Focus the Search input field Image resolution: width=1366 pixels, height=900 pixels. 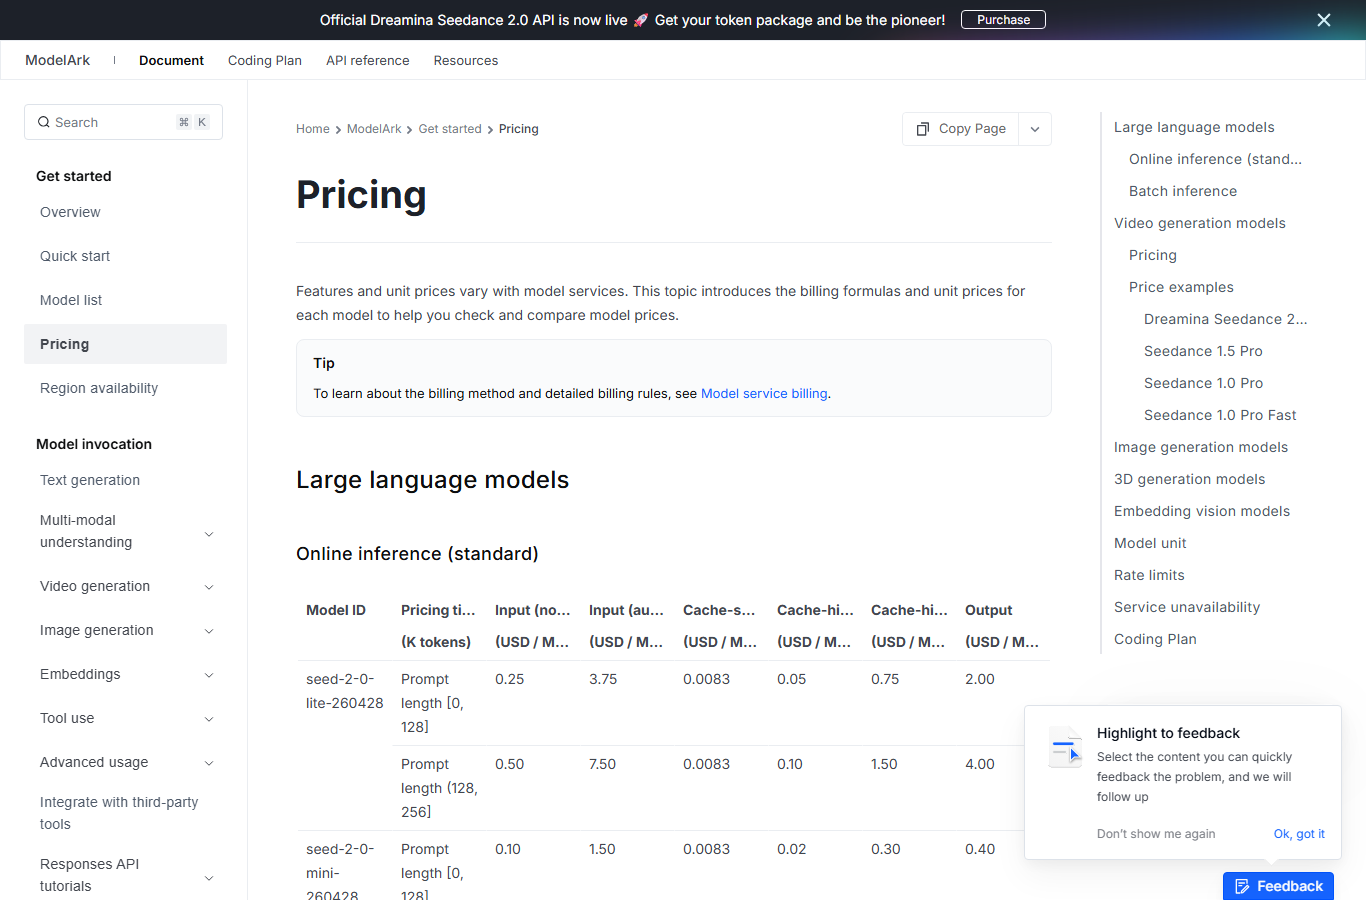point(123,122)
